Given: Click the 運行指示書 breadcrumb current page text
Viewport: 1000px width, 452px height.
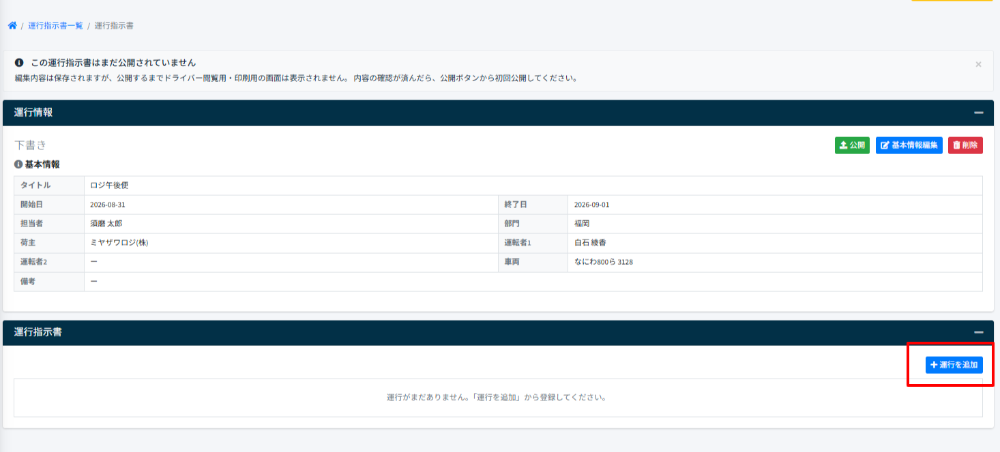Looking at the screenshot, I should [114, 26].
